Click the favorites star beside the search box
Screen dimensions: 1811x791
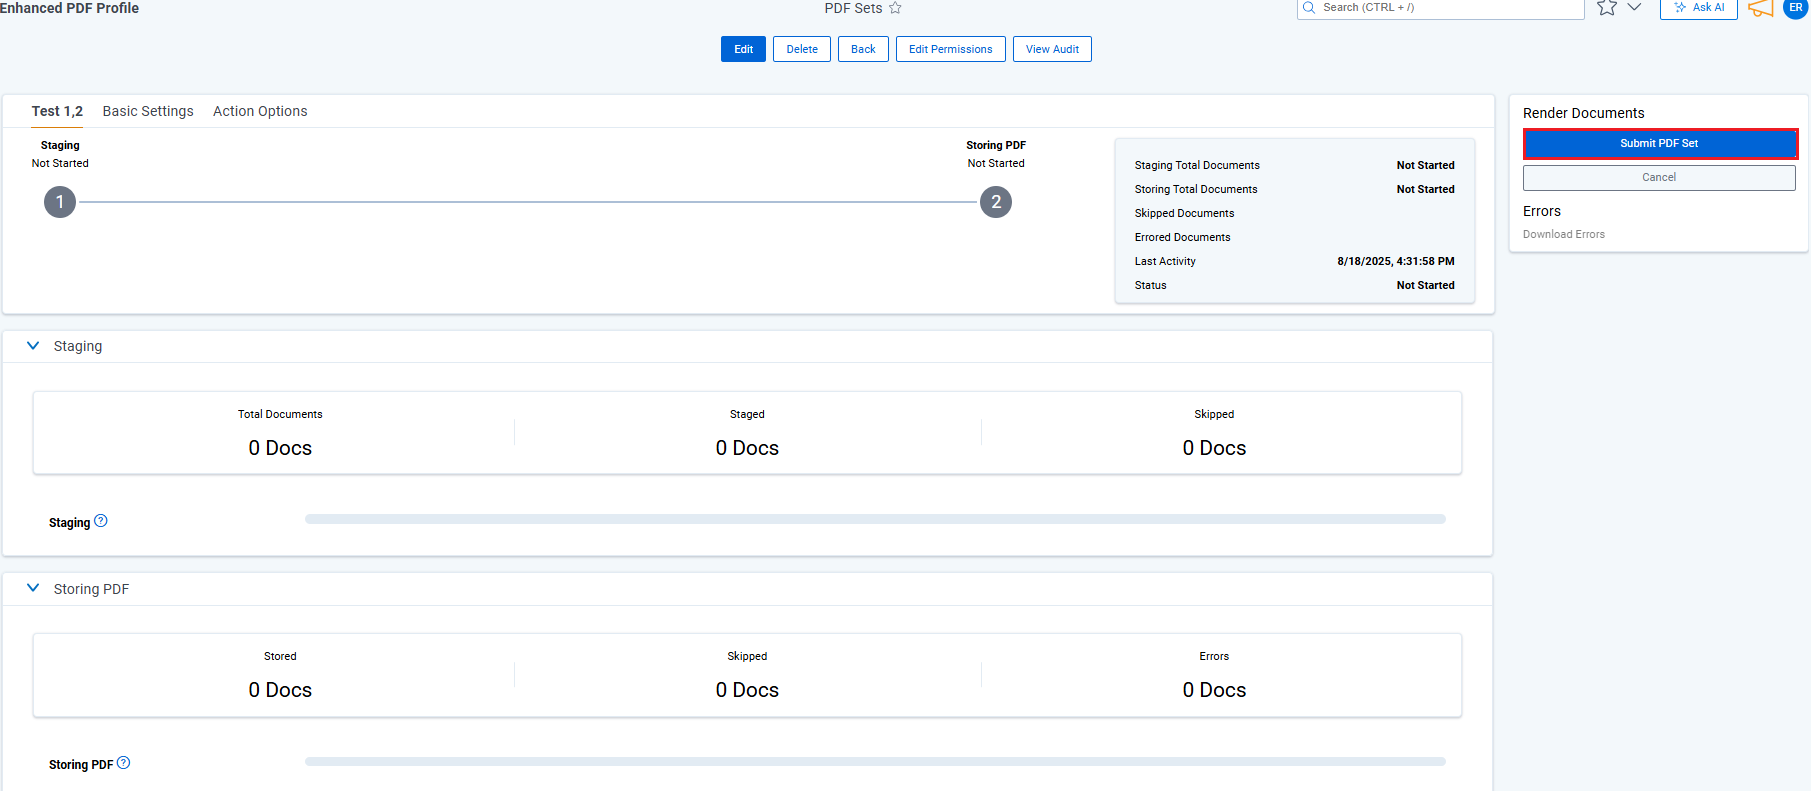(x=1606, y=8)
